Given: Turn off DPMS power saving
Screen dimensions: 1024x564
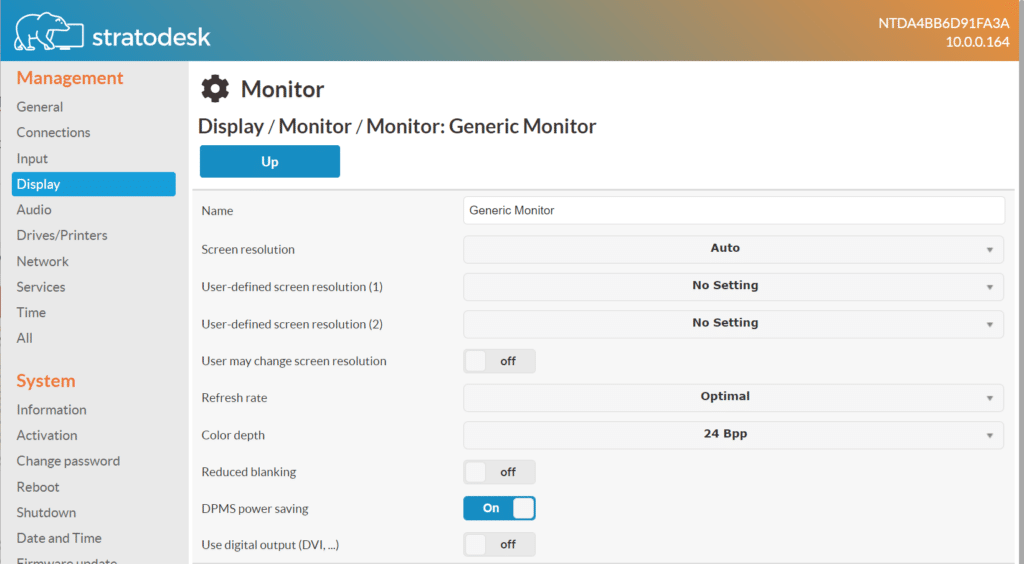Looking at the screenshot, I should (x=500, y=508).
